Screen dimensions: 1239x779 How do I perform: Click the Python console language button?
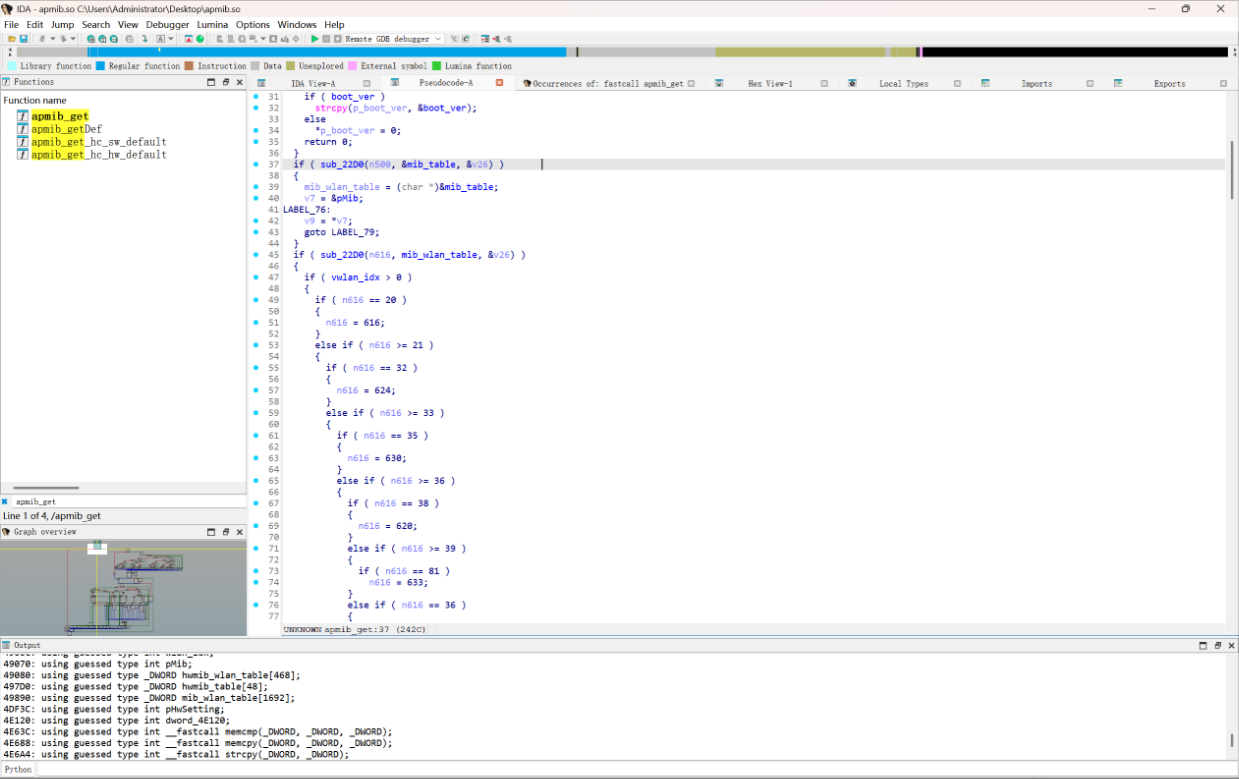click(19, 769)
